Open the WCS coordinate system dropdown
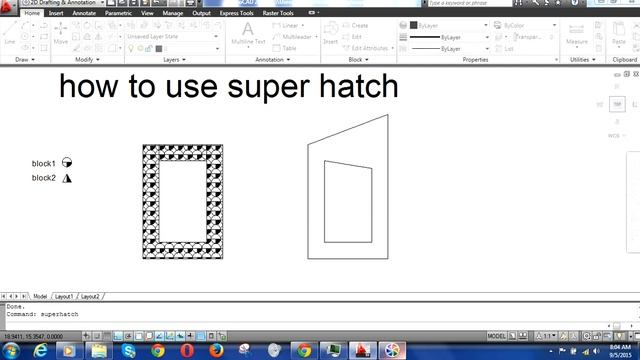Viewport: 640px width, 360px height. (x=616, y=136)
